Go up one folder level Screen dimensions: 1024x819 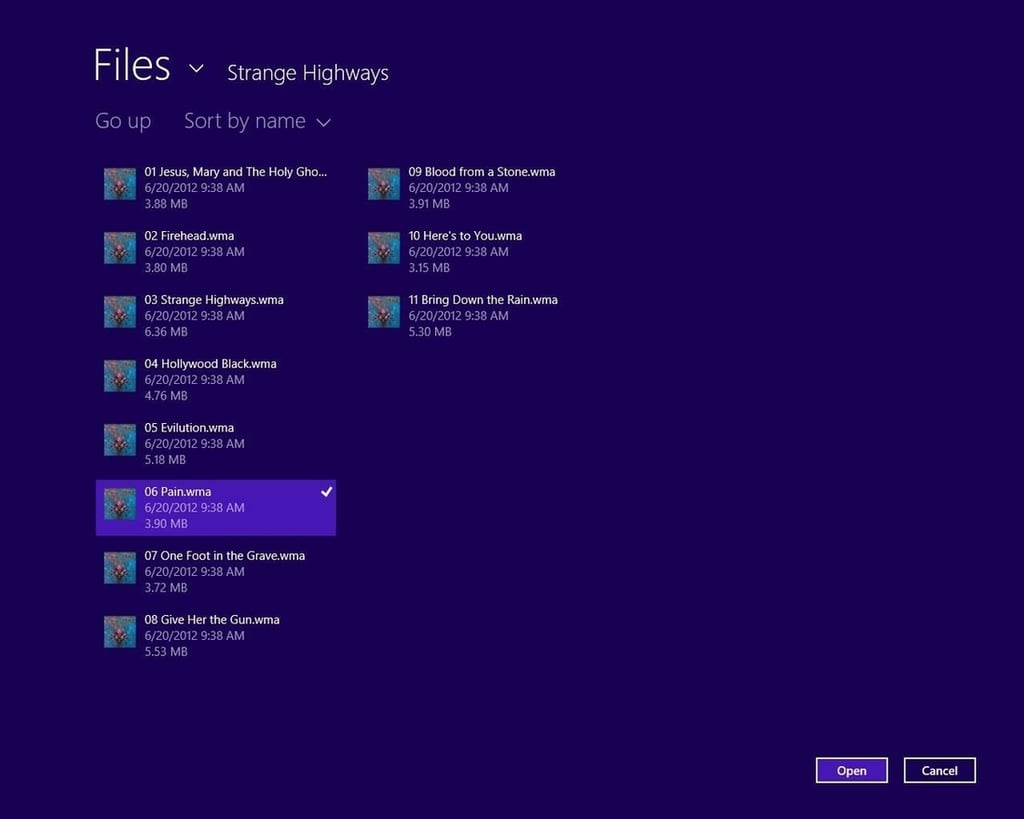(x=123, y=121)
